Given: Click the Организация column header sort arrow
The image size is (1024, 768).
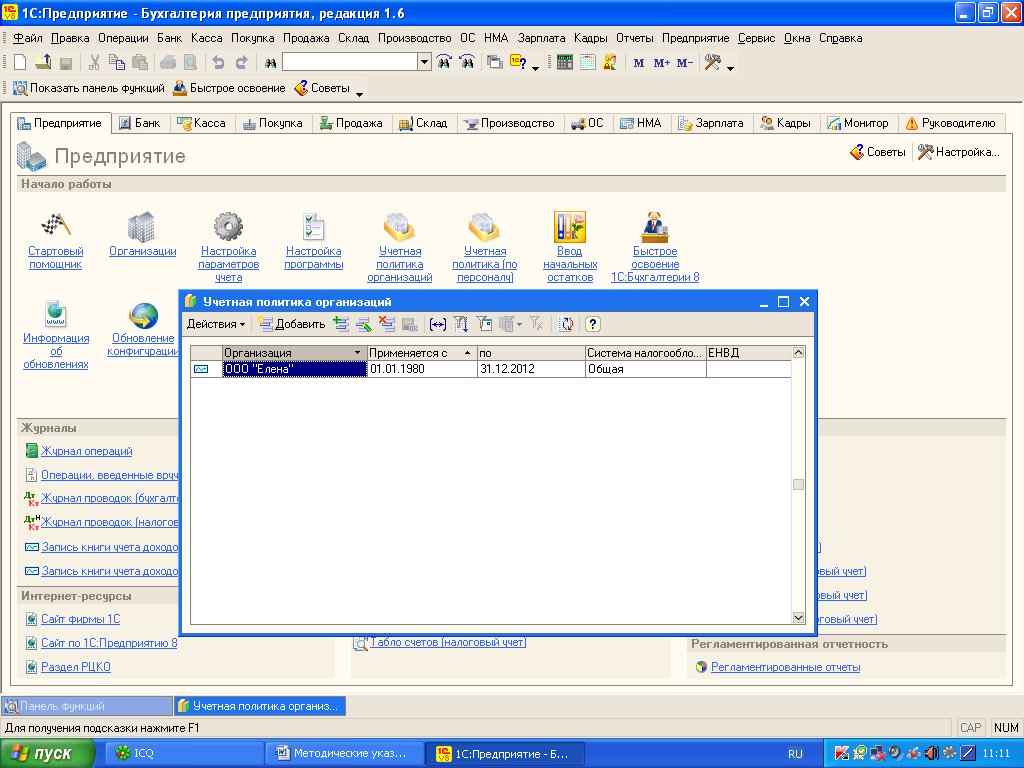Looking at the screenshot, I should 357,353.
